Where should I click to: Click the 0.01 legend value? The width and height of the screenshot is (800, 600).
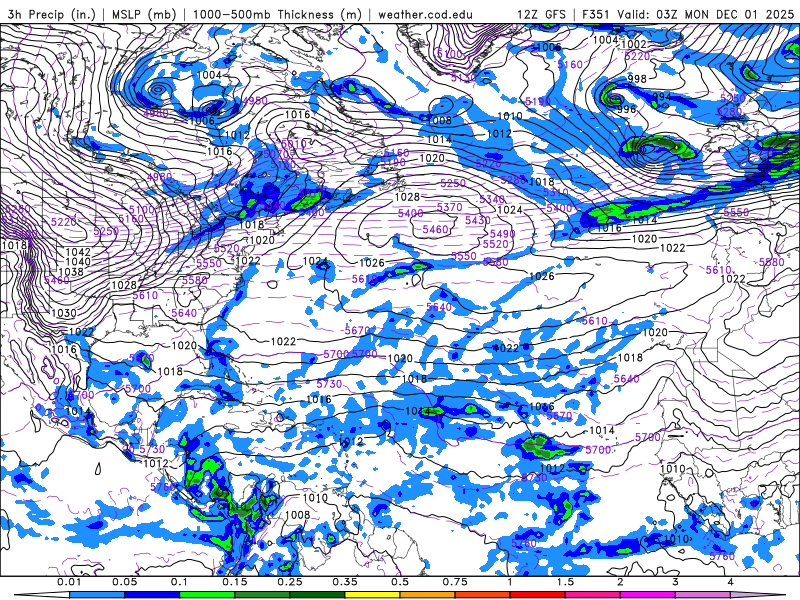pos(69,582)
